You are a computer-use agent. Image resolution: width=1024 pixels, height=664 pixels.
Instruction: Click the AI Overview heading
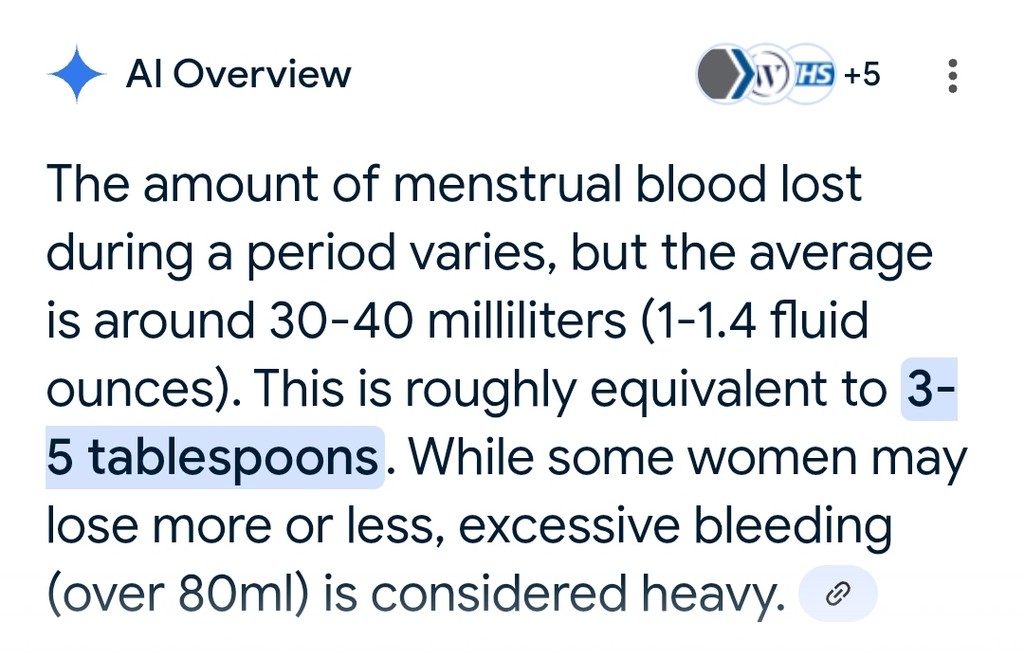[x=238, y=74]
